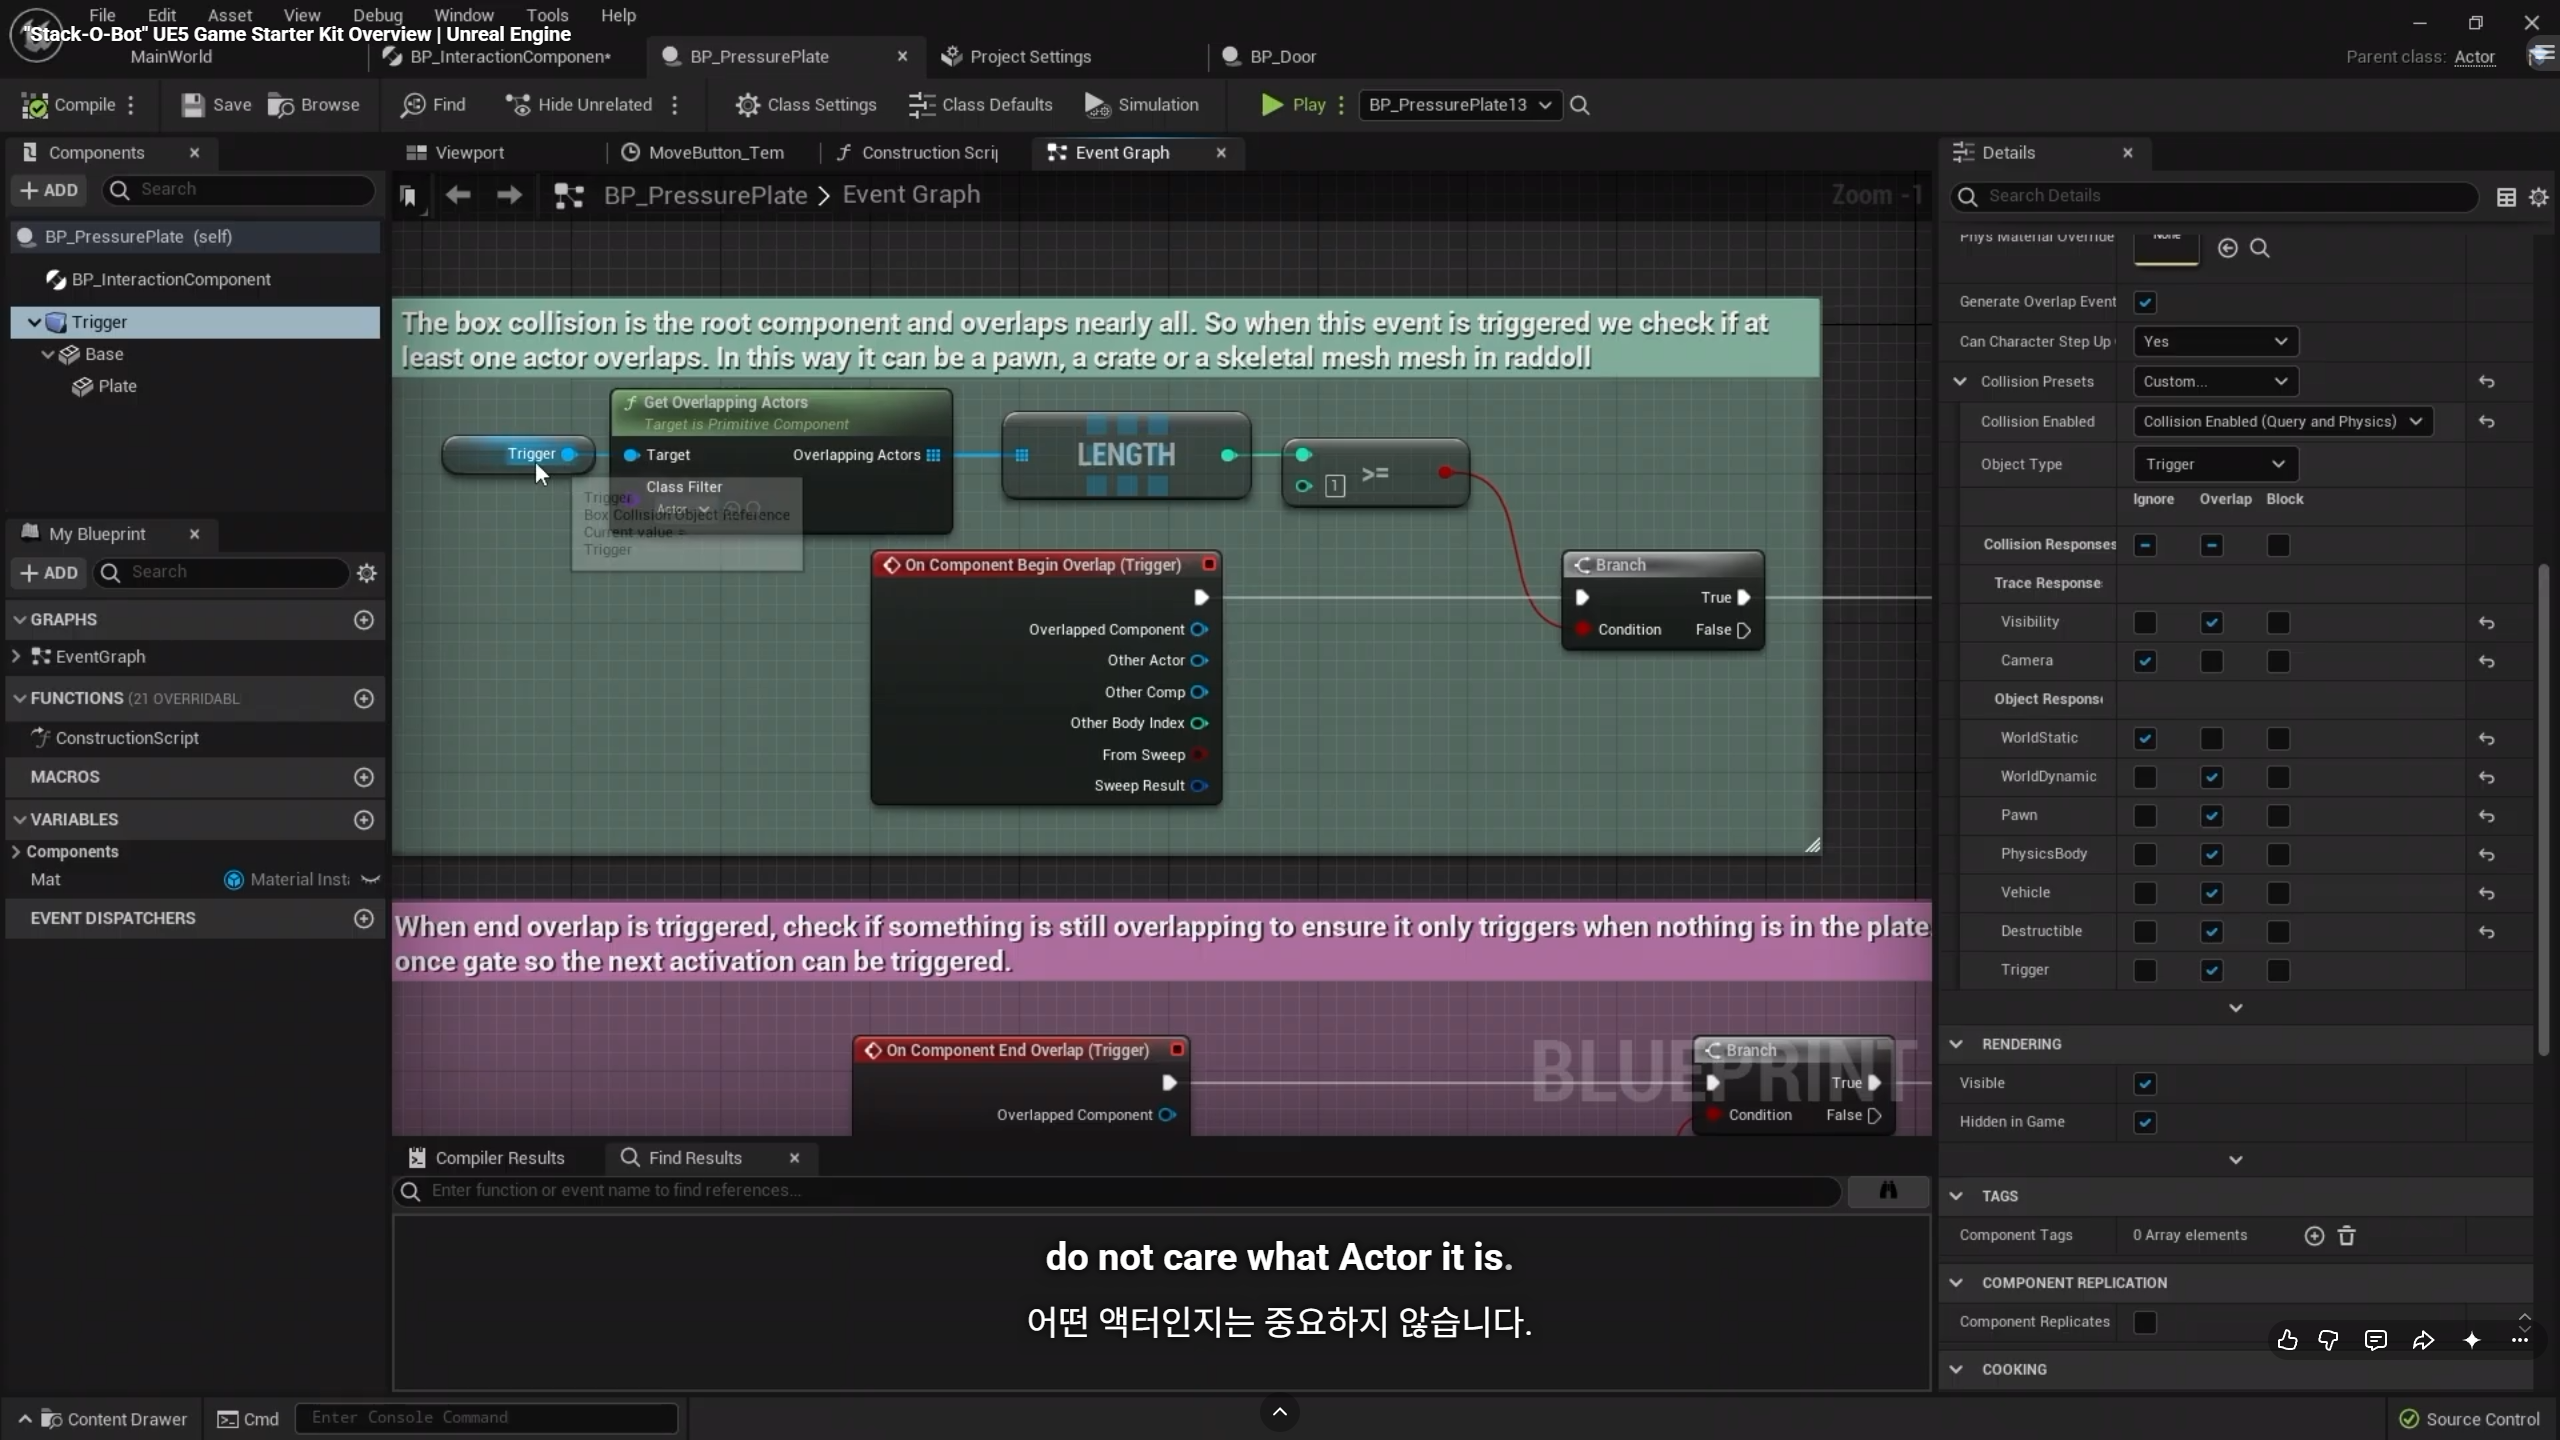The image size is (2560, 1440).
Task: Click ADD in Components panel
Action: (48, 190)
